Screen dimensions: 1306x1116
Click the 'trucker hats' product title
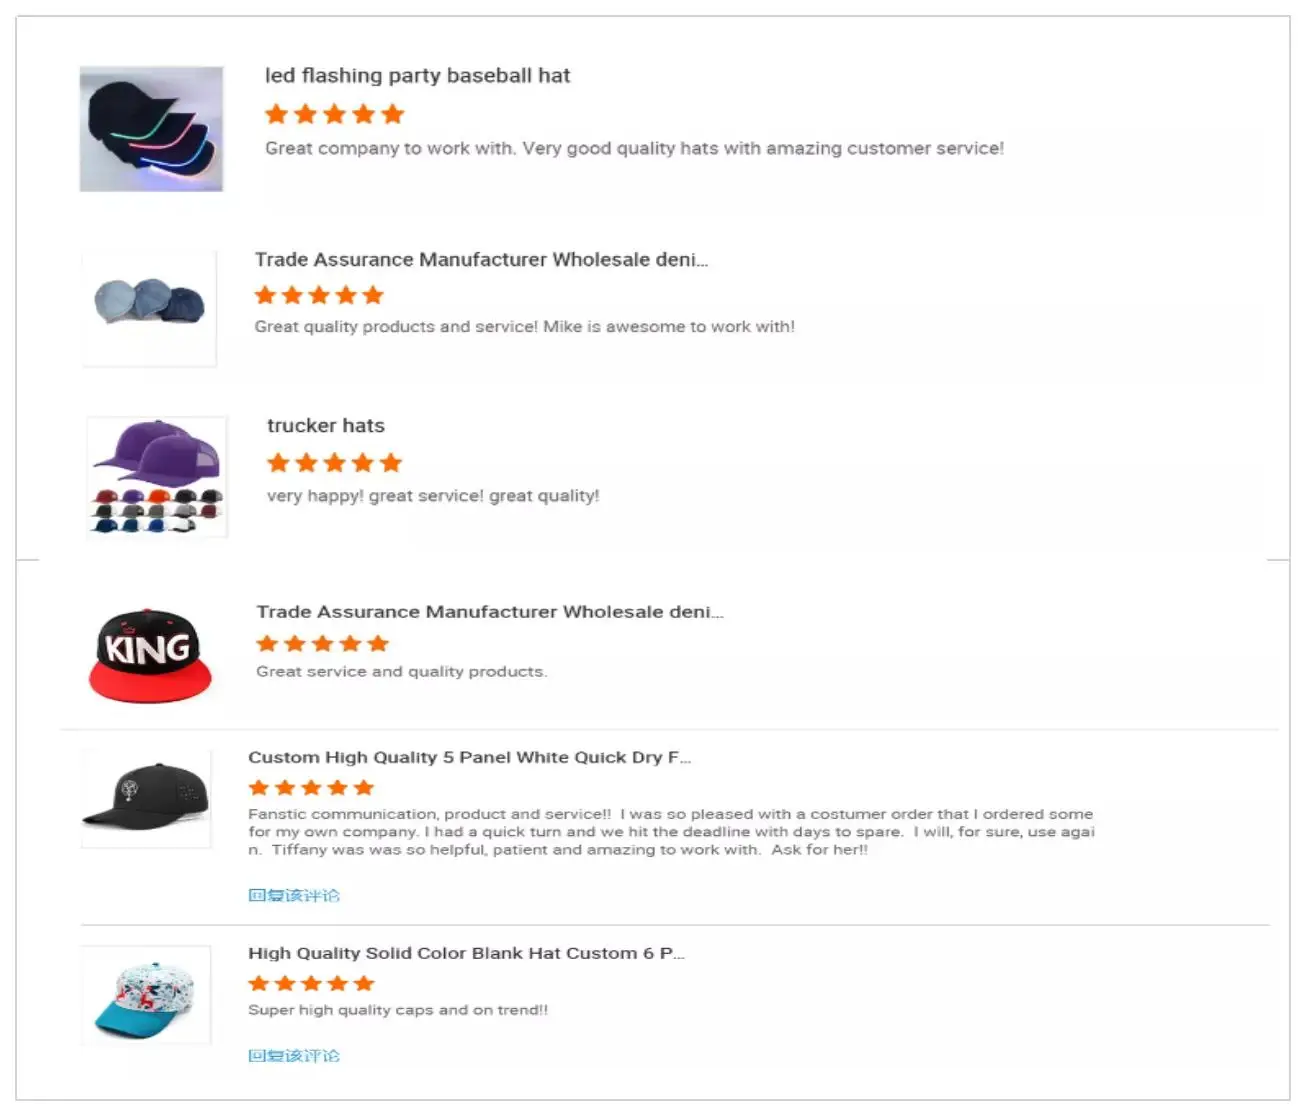pos(325,426)
